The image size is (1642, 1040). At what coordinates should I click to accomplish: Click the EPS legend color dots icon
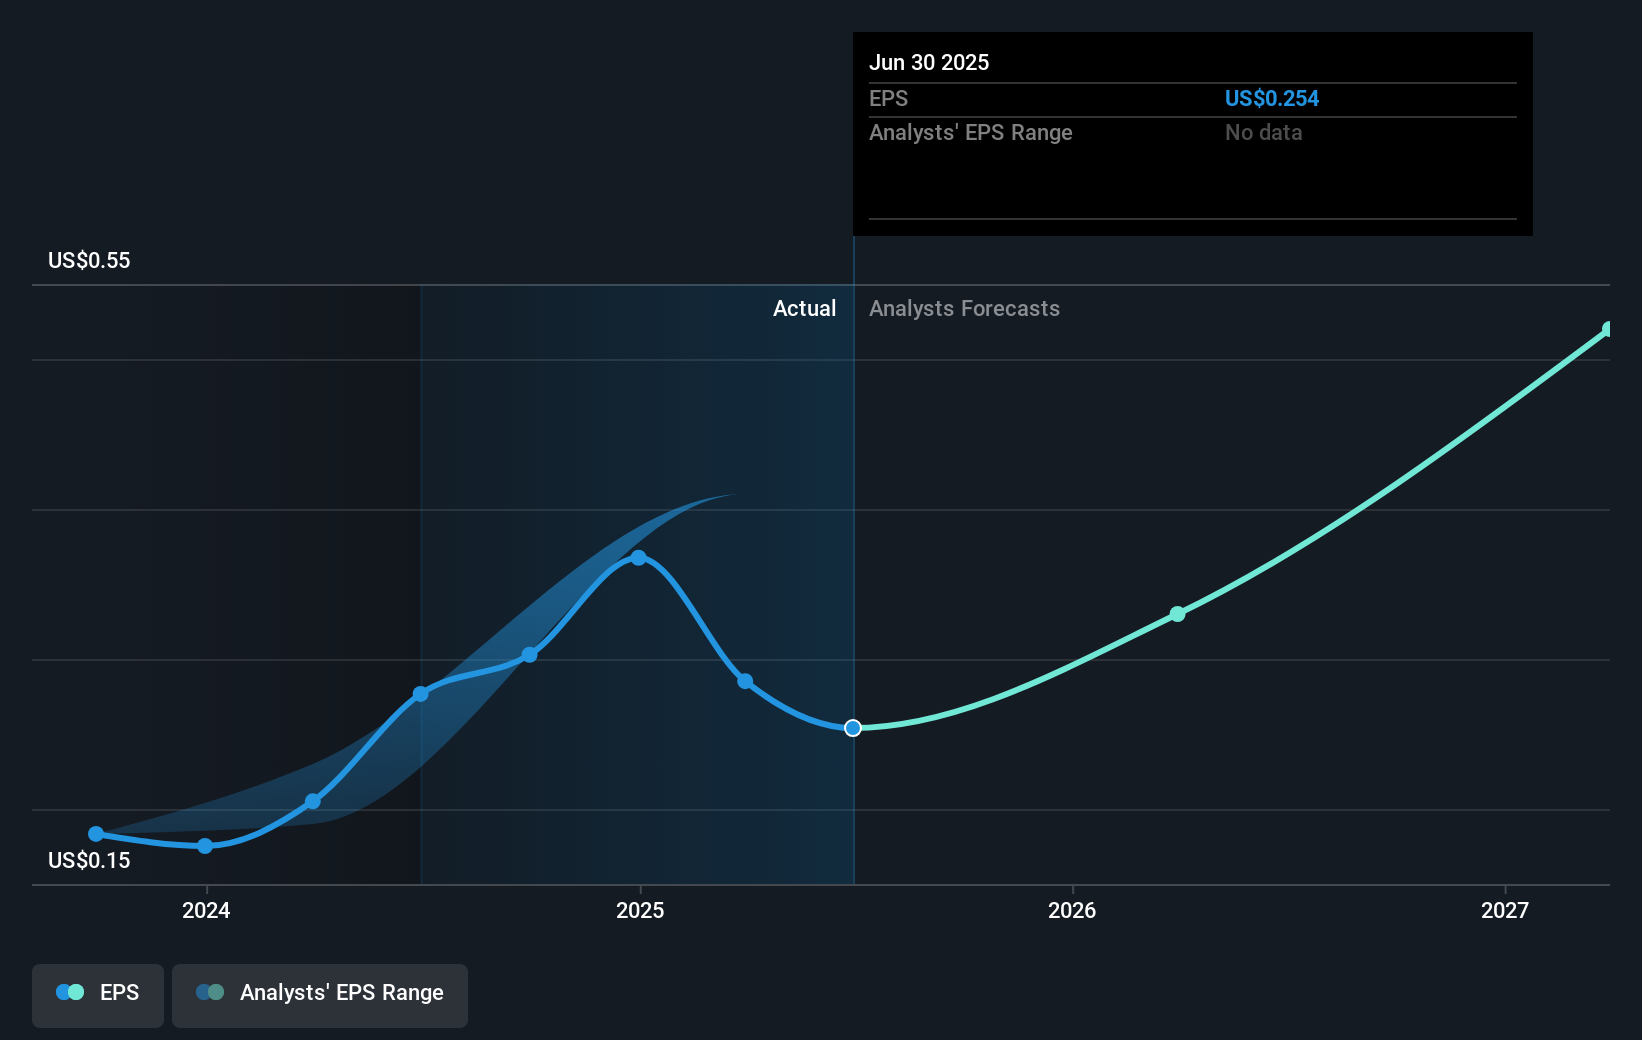(x=70, y=992)
